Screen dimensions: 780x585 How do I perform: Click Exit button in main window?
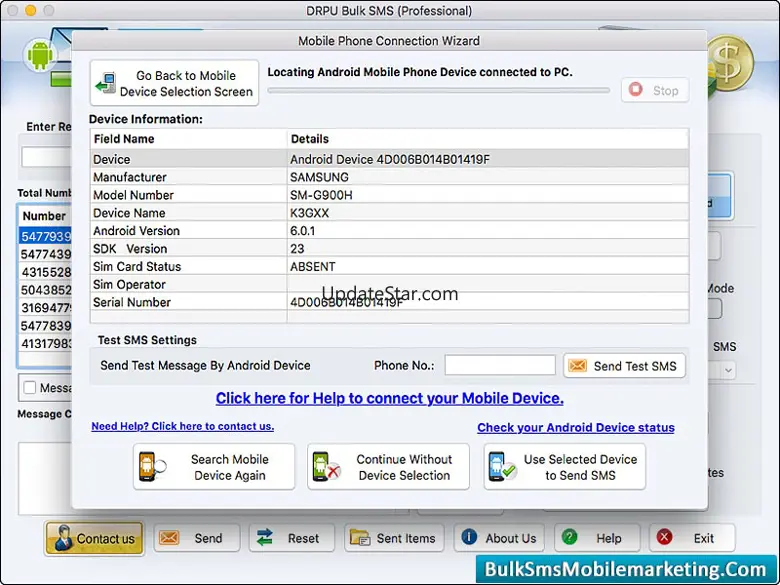(692, 538)
